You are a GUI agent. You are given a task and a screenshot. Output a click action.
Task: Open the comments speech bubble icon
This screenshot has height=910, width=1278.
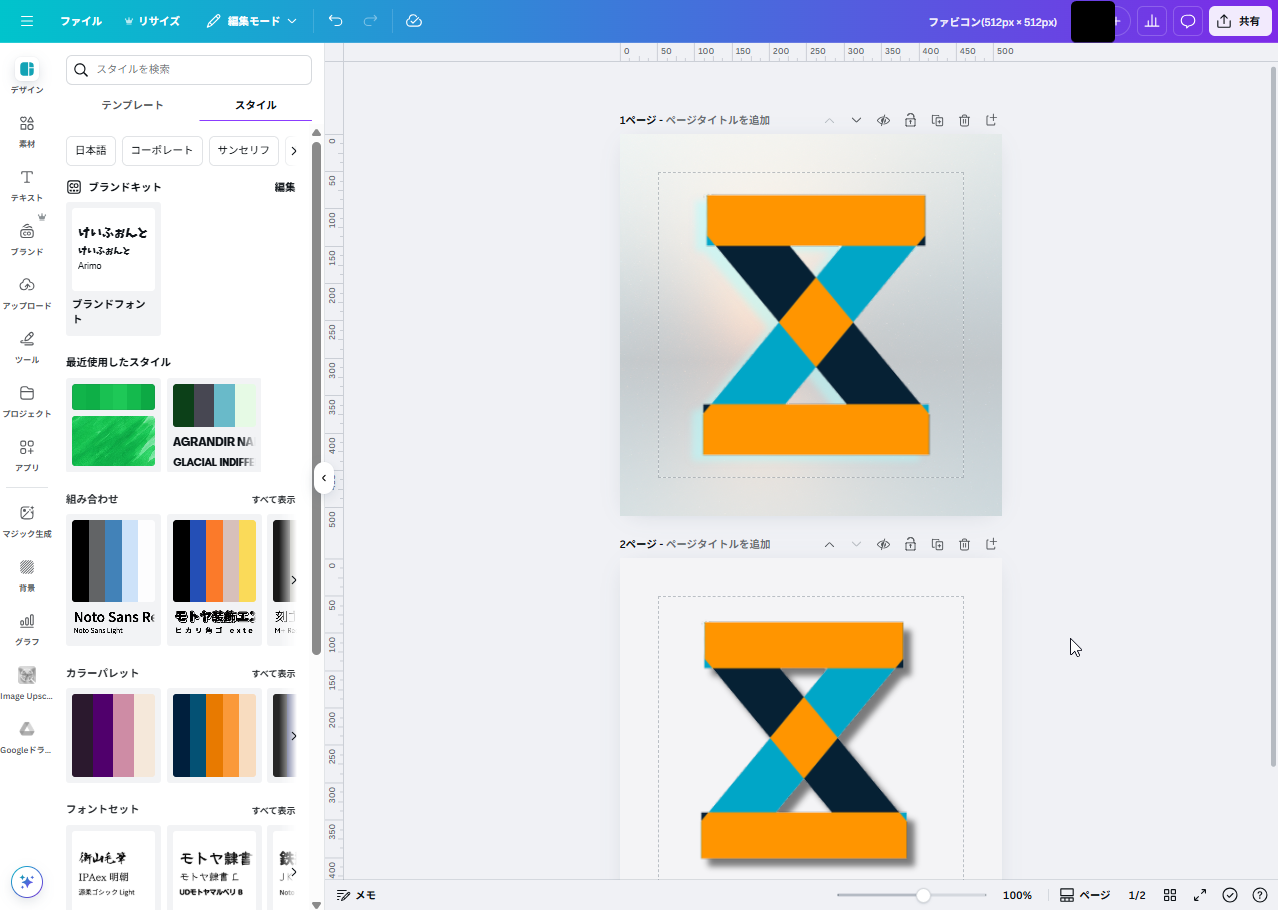(x=1188, y=21)
